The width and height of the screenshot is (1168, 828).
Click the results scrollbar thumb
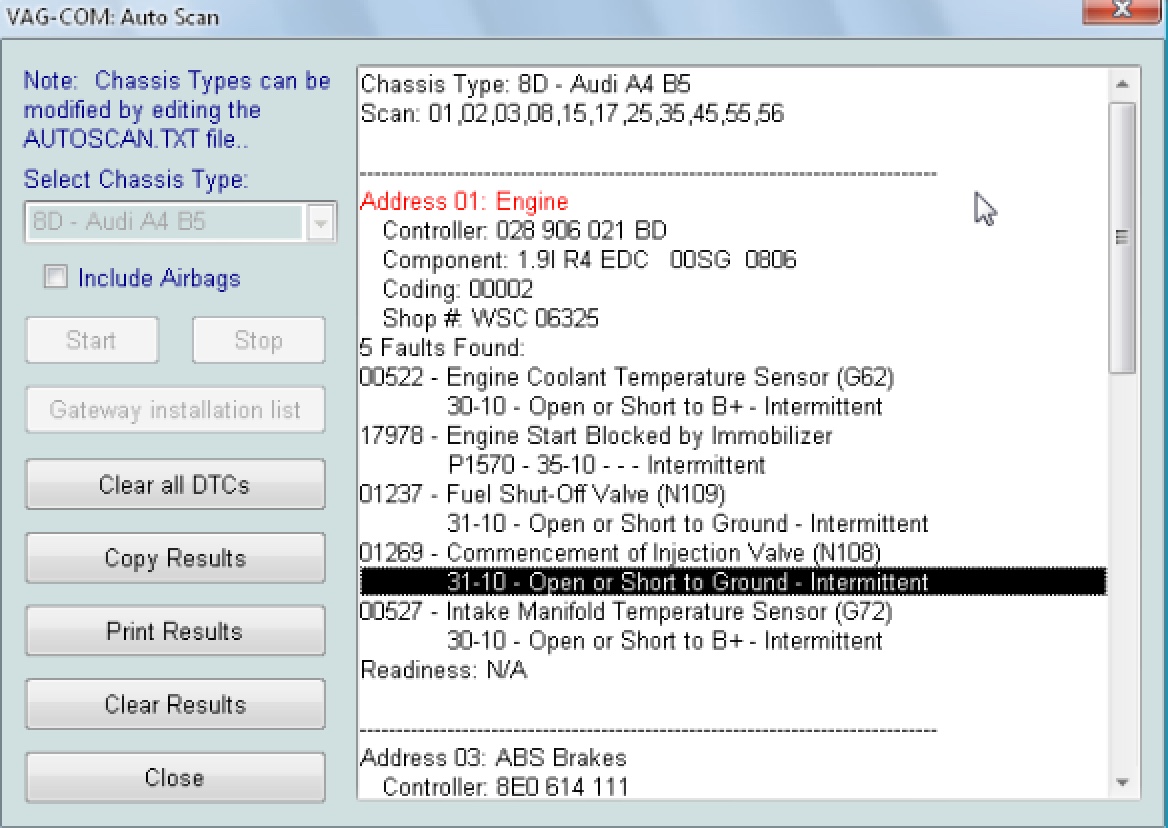[1122, 238]
